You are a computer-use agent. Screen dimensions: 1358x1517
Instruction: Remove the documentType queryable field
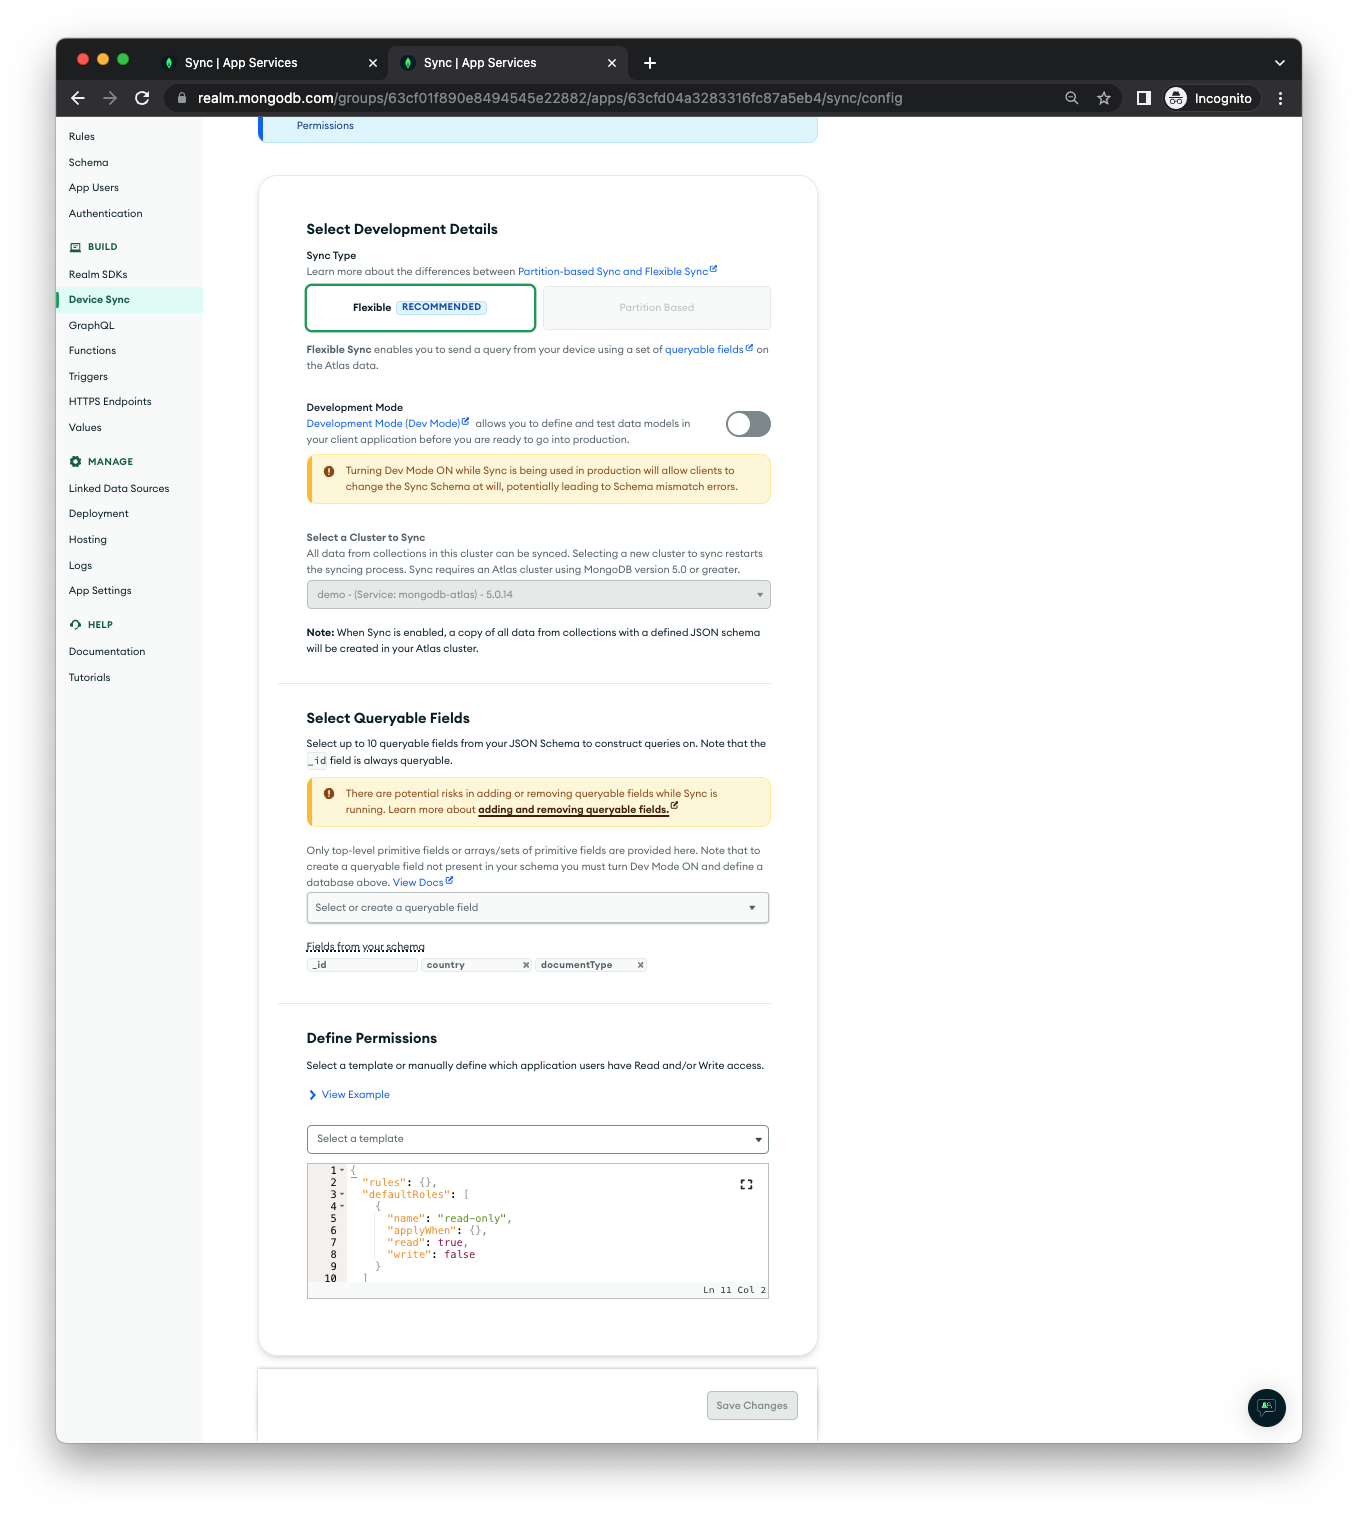tap(640, 965)
